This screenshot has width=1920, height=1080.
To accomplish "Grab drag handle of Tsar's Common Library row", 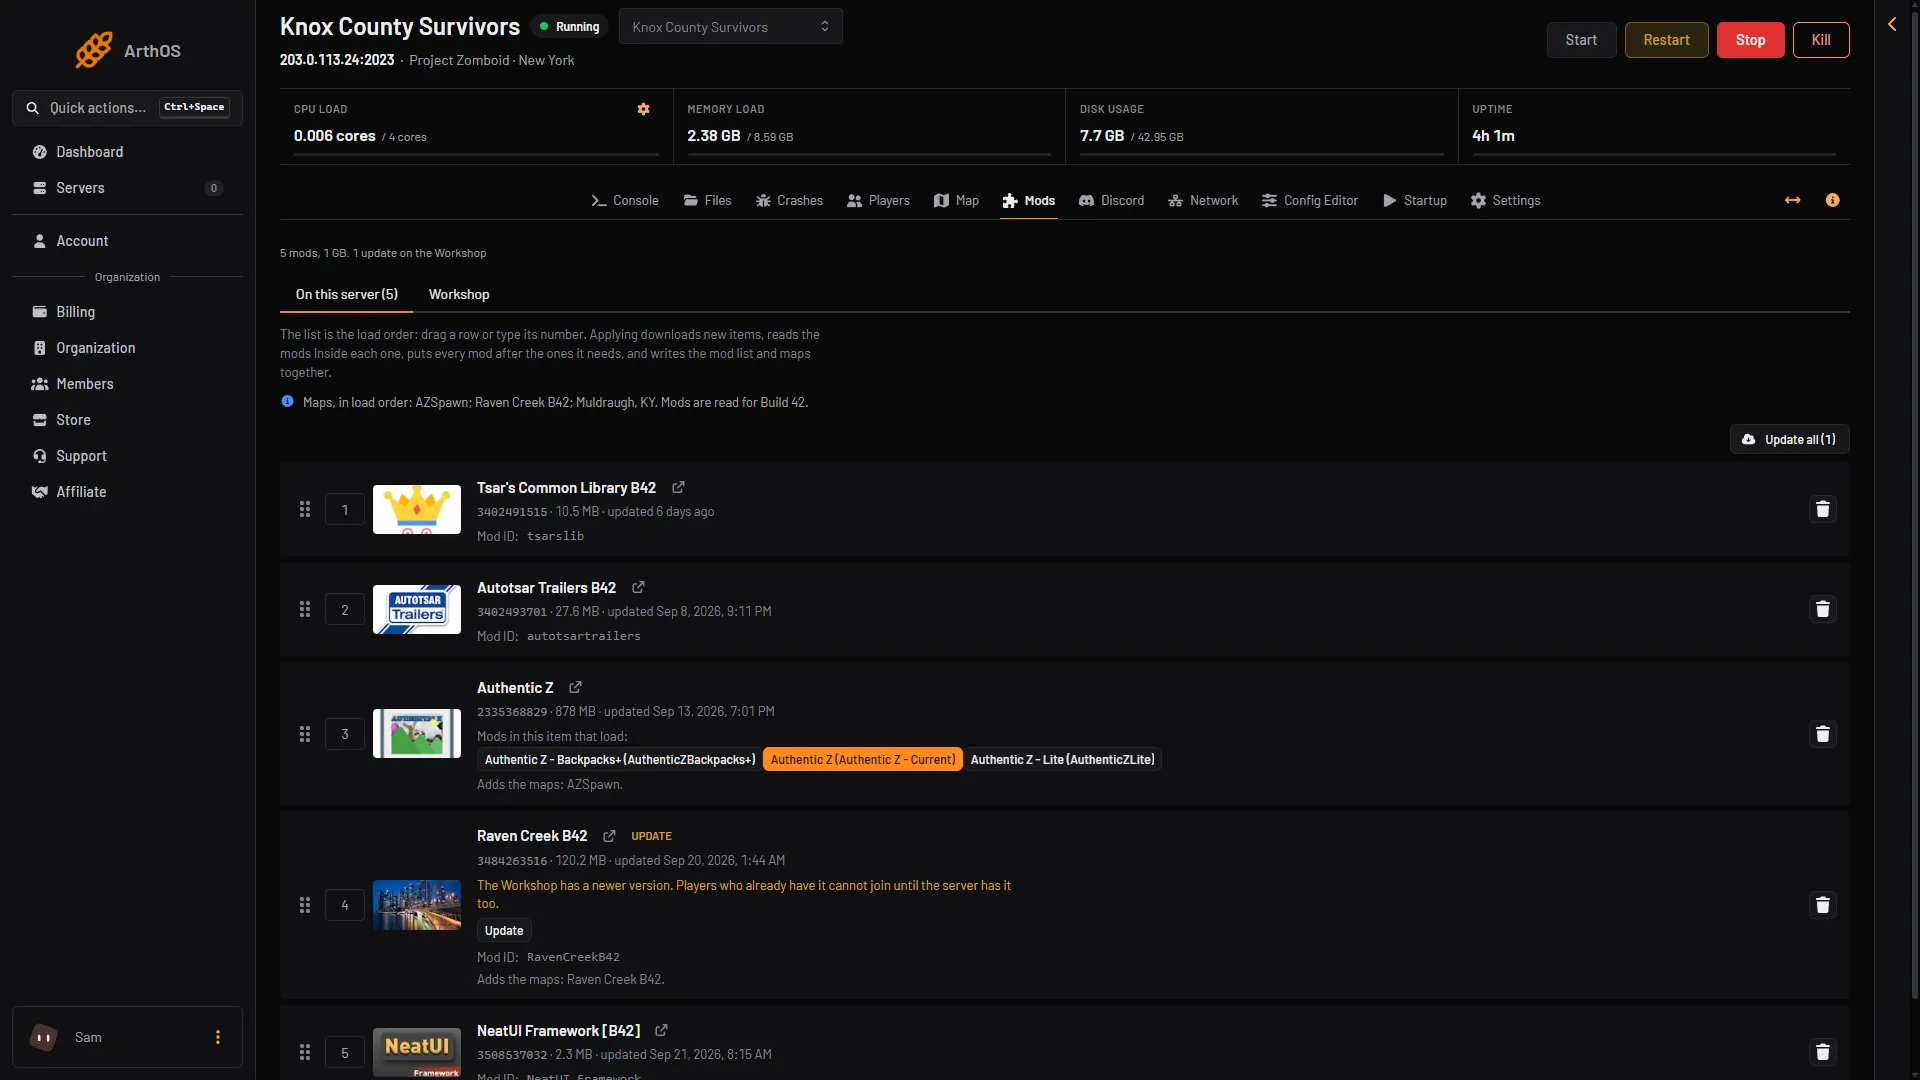I will (305, 510).
